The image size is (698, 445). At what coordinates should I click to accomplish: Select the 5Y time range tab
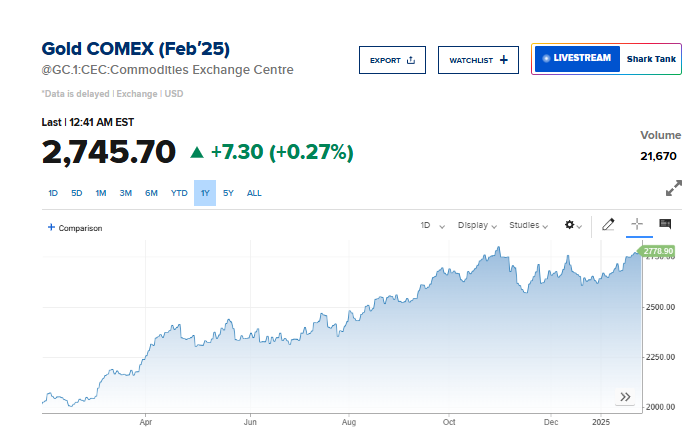click(x=228, y=193)
